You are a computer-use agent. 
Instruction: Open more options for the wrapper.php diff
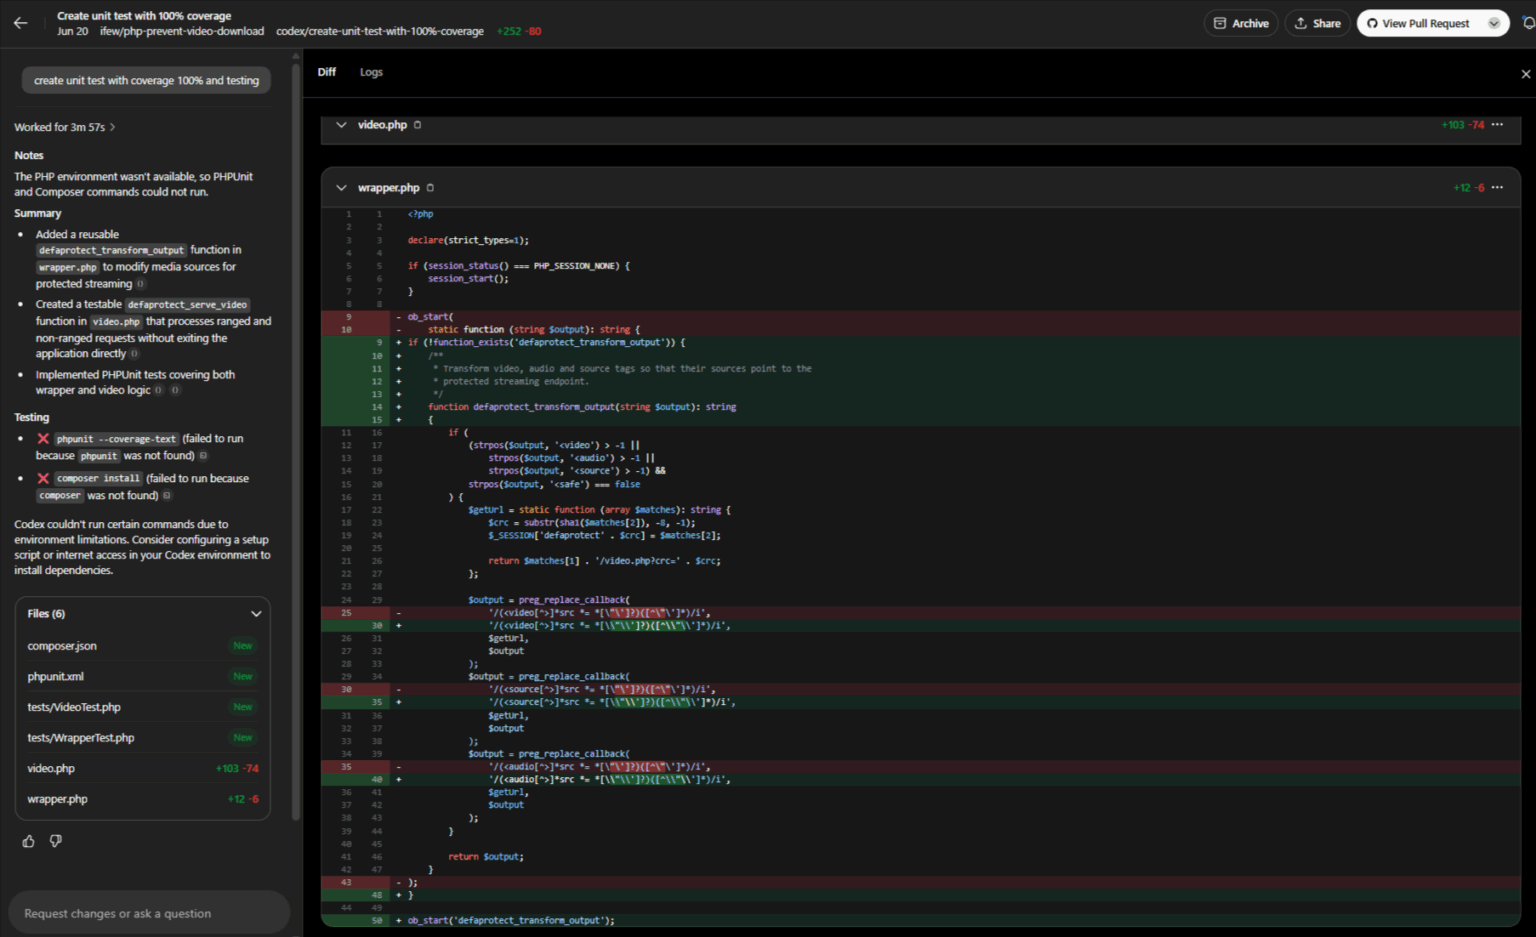(1497, 187)
